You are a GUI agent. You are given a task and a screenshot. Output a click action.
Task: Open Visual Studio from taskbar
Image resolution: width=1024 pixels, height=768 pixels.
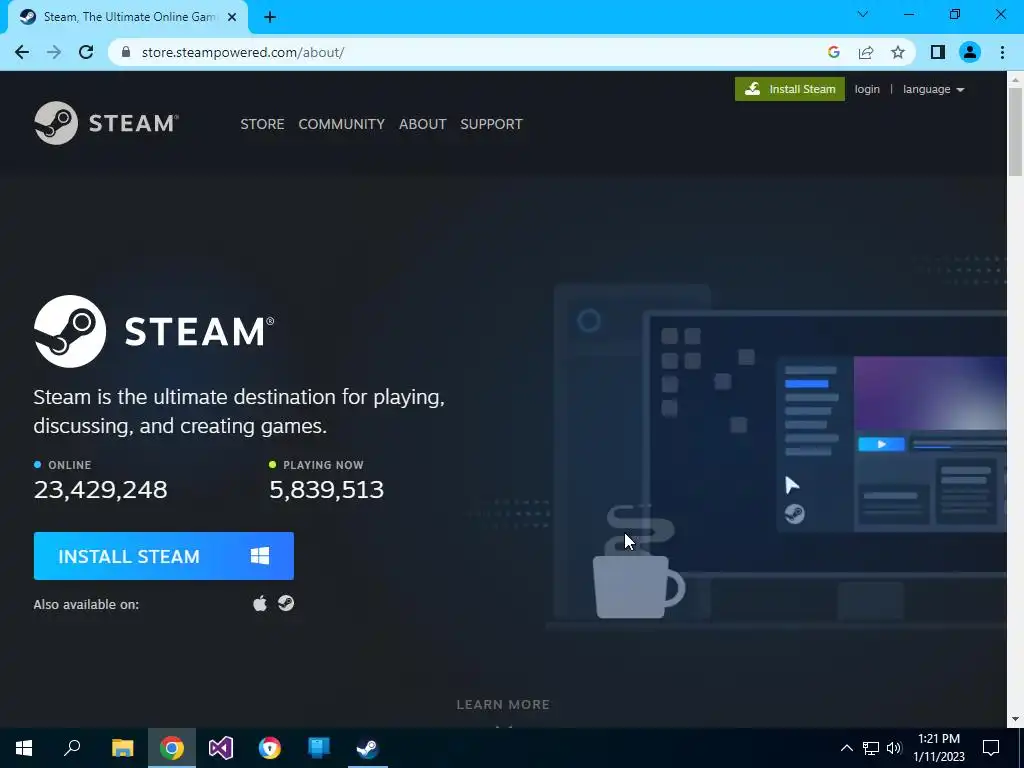tap(221, 748)
